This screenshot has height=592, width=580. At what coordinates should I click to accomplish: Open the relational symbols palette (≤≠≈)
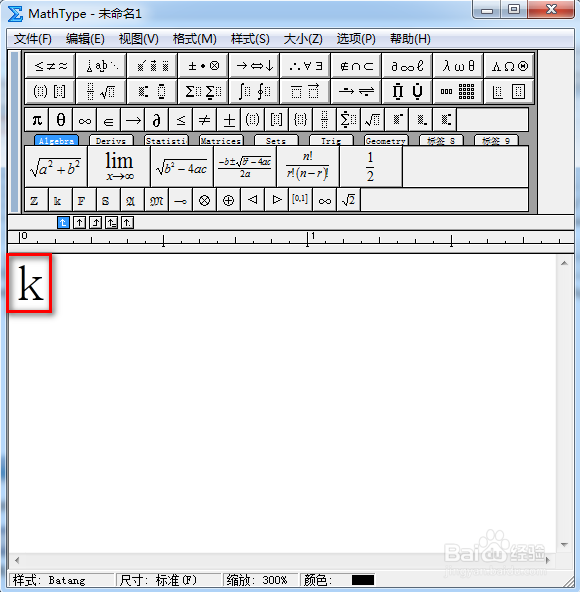point(50,66)
